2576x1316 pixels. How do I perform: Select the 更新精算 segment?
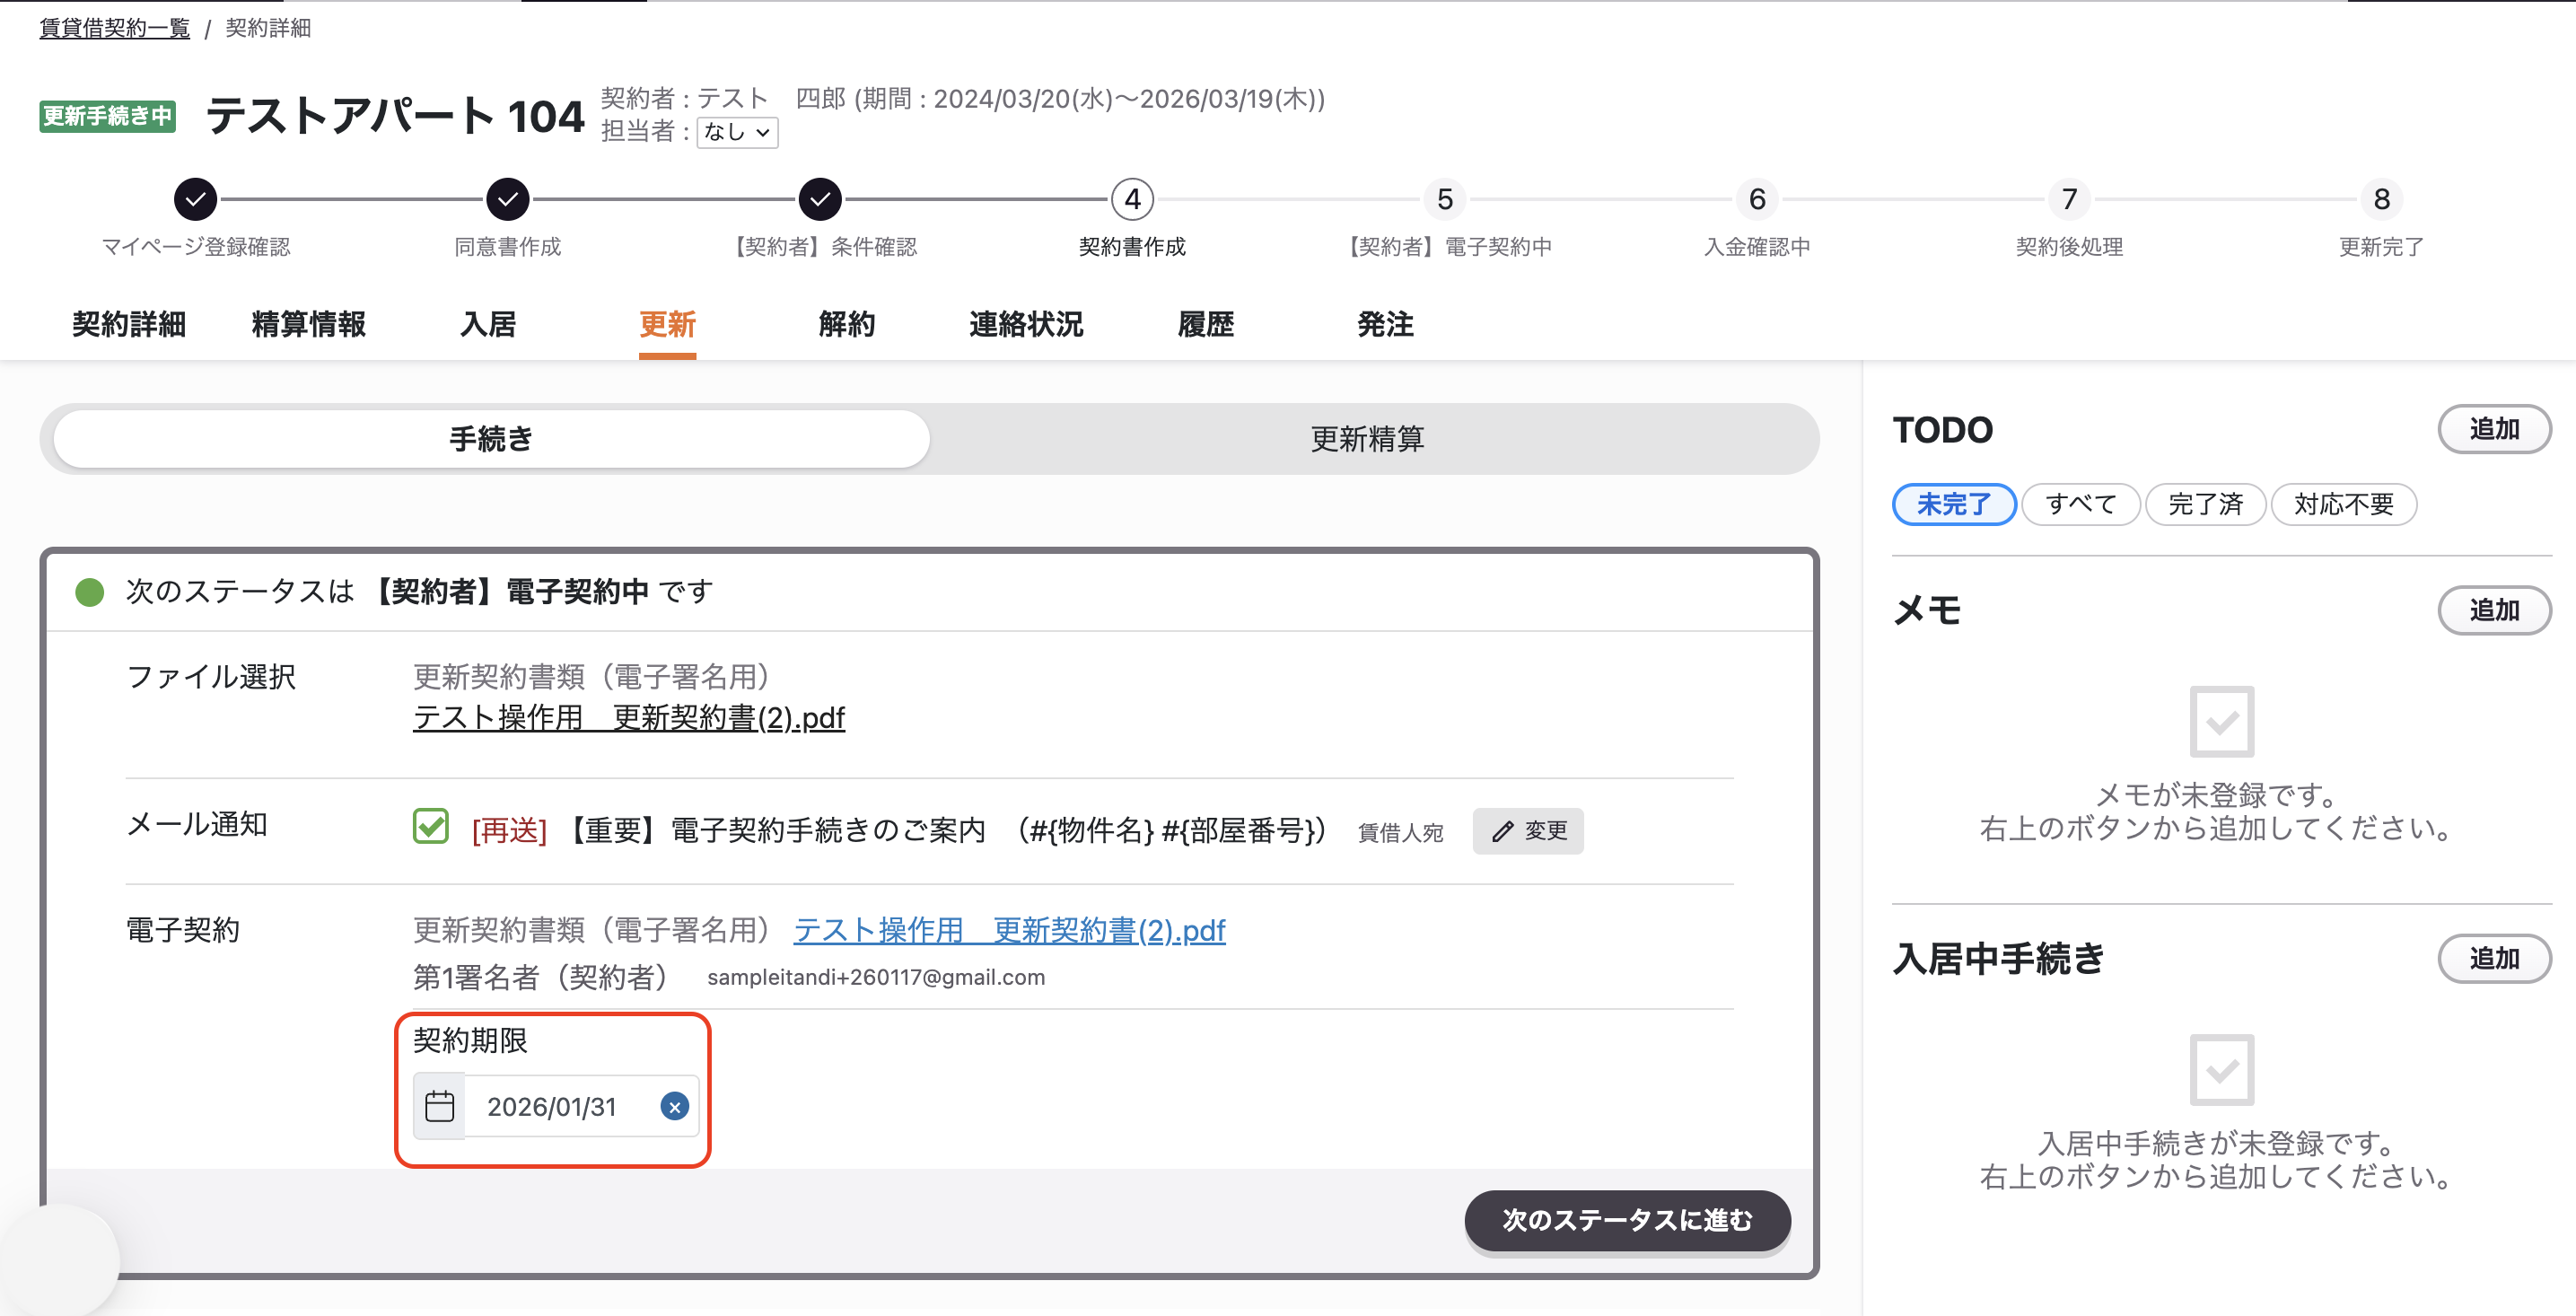[x=1367, y=439]
